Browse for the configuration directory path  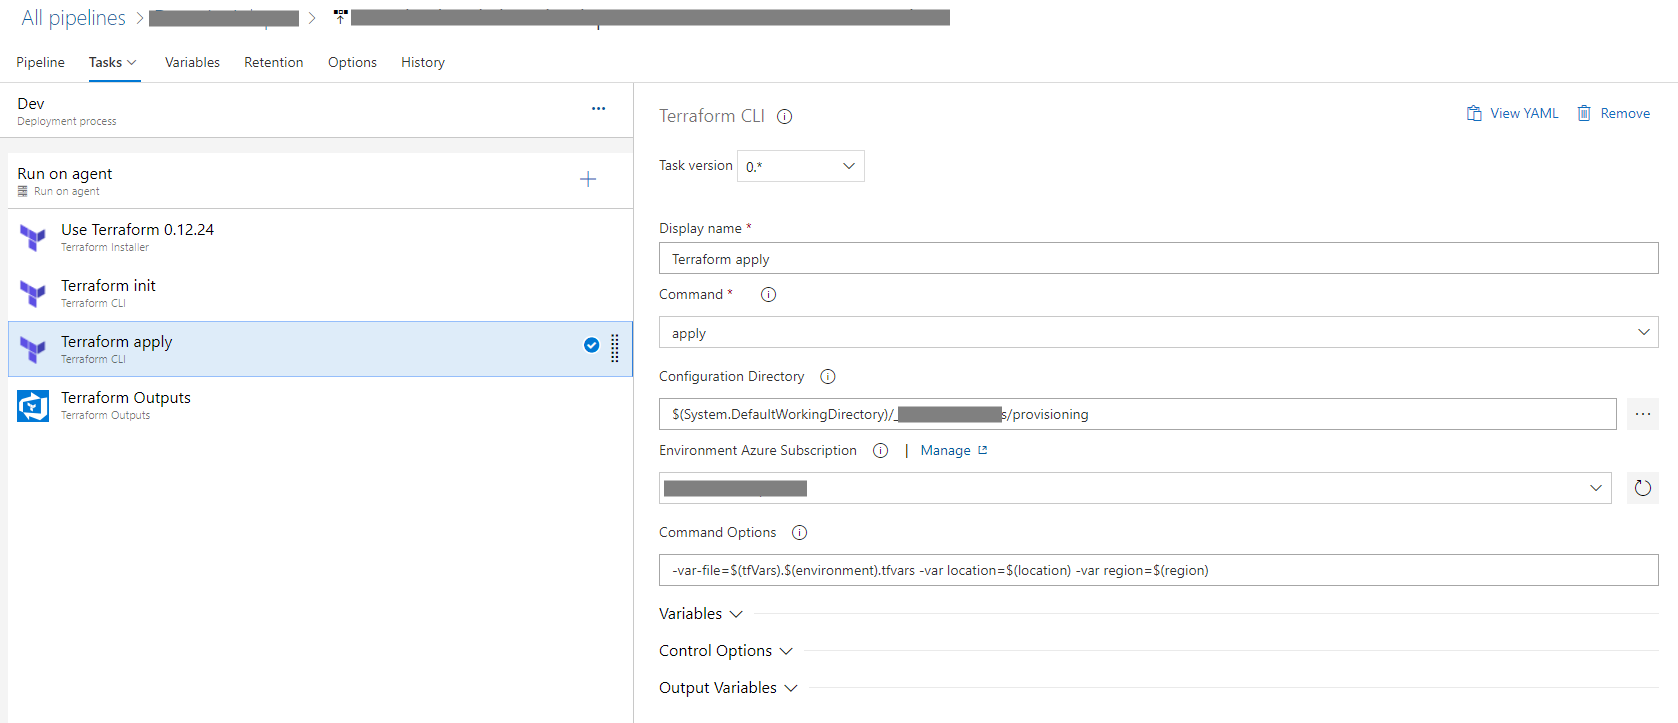pos(1642,414)
